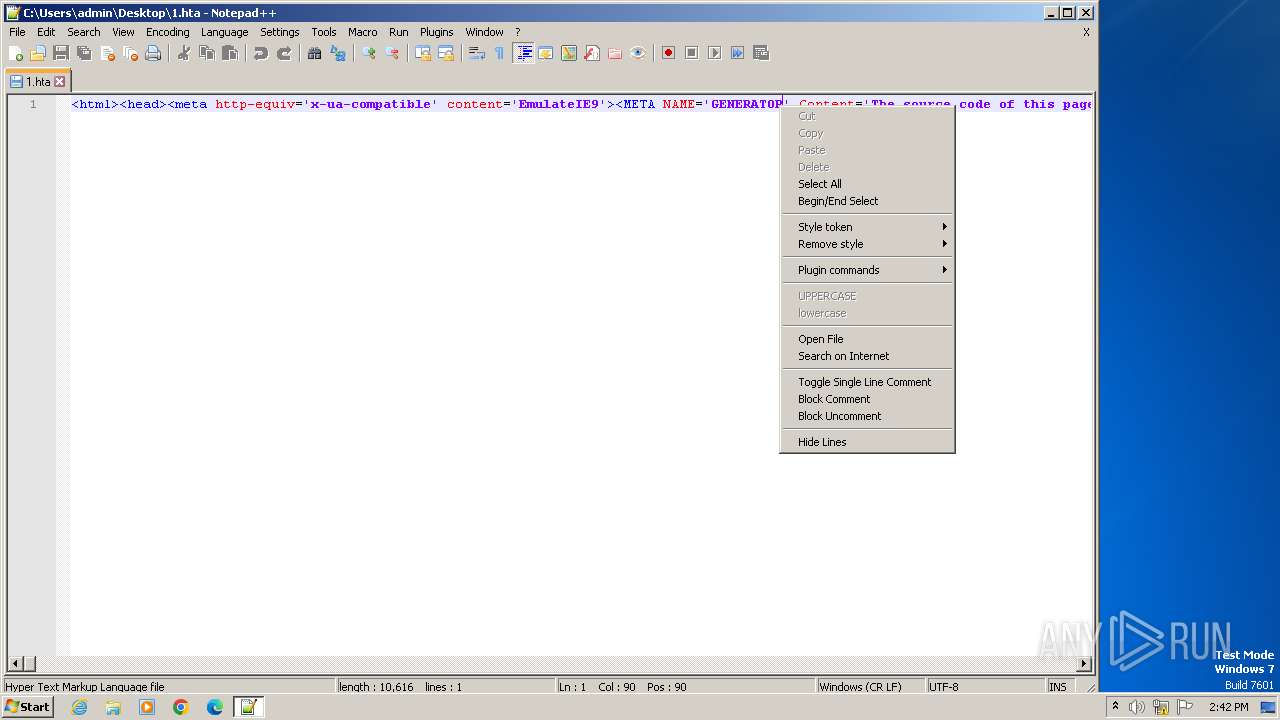Toggle Show All Characters pilcrow icon
The width and height of the screenshot is (1280, 720).
pos(500,53)
